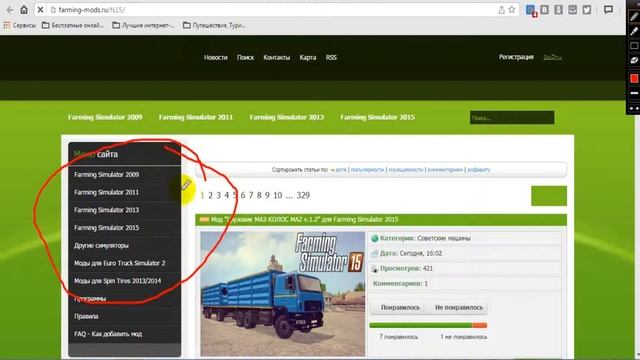
Task: Sort articles by популярности
Action: [x=367, y=169]
